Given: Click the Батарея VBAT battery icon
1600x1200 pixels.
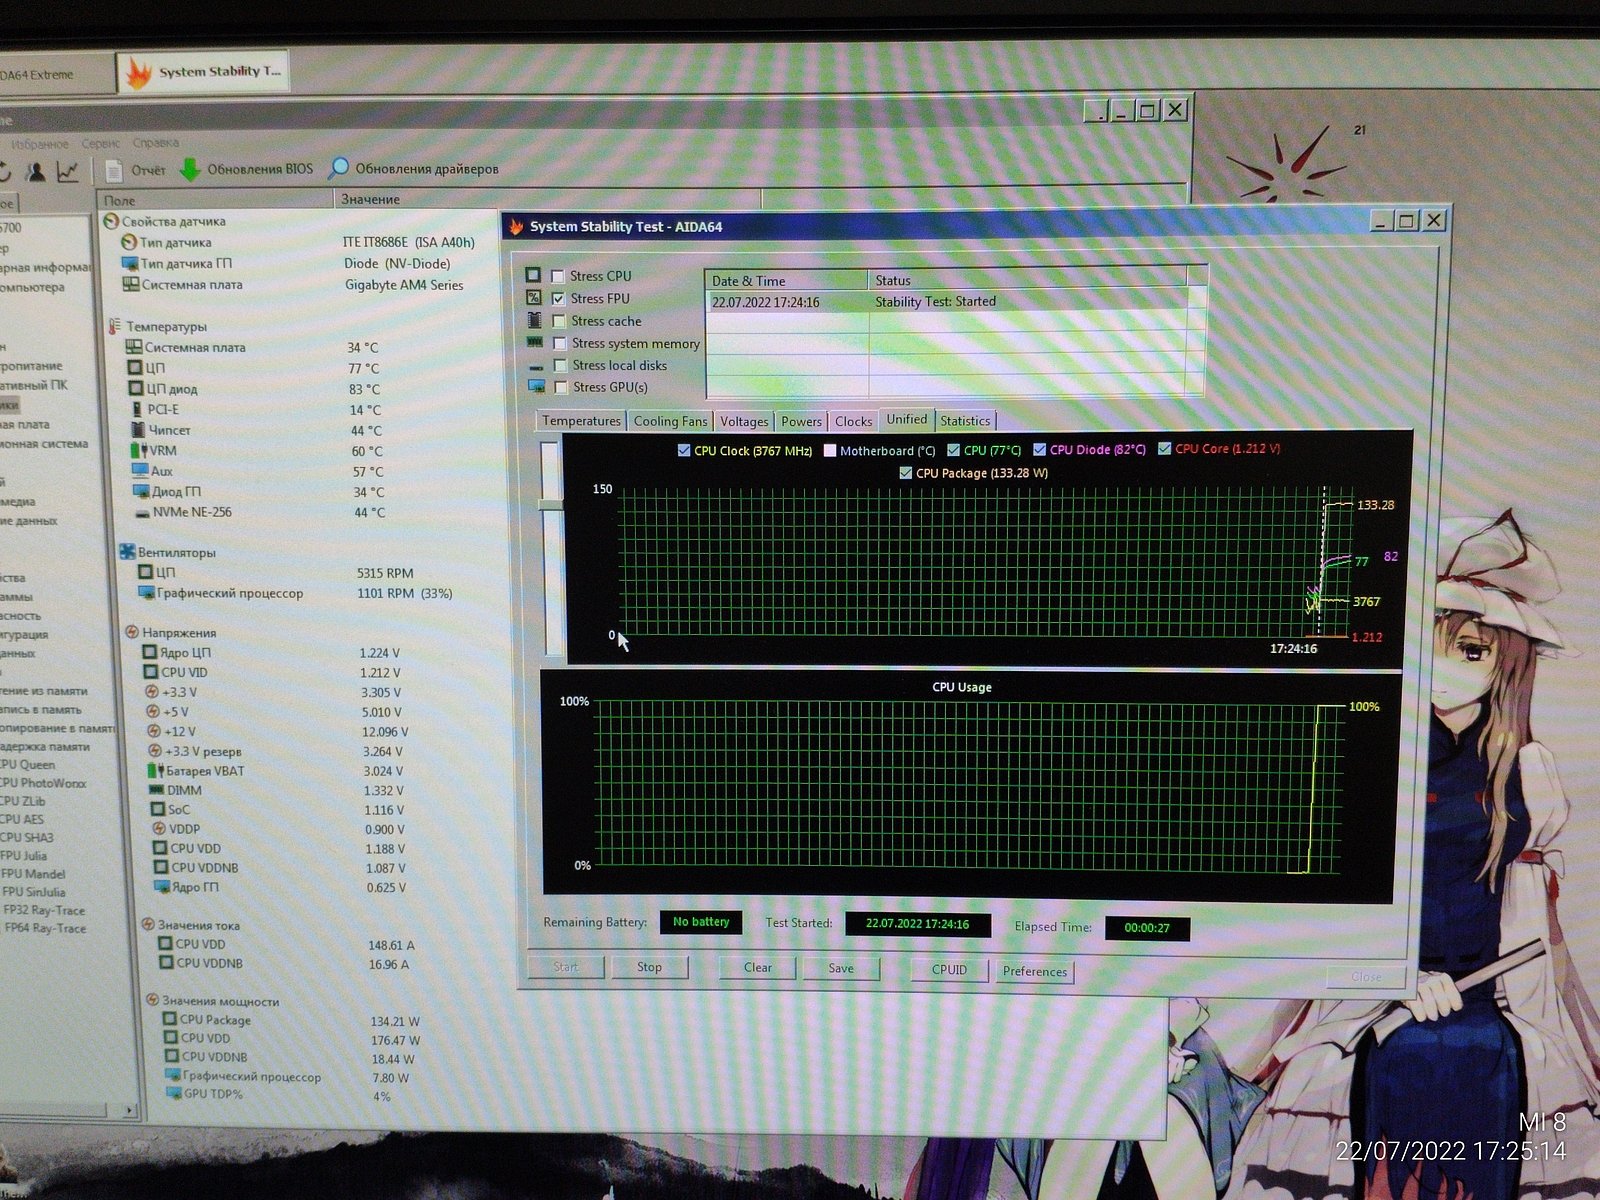Looking at the screenshot, I should pos(156,770).
